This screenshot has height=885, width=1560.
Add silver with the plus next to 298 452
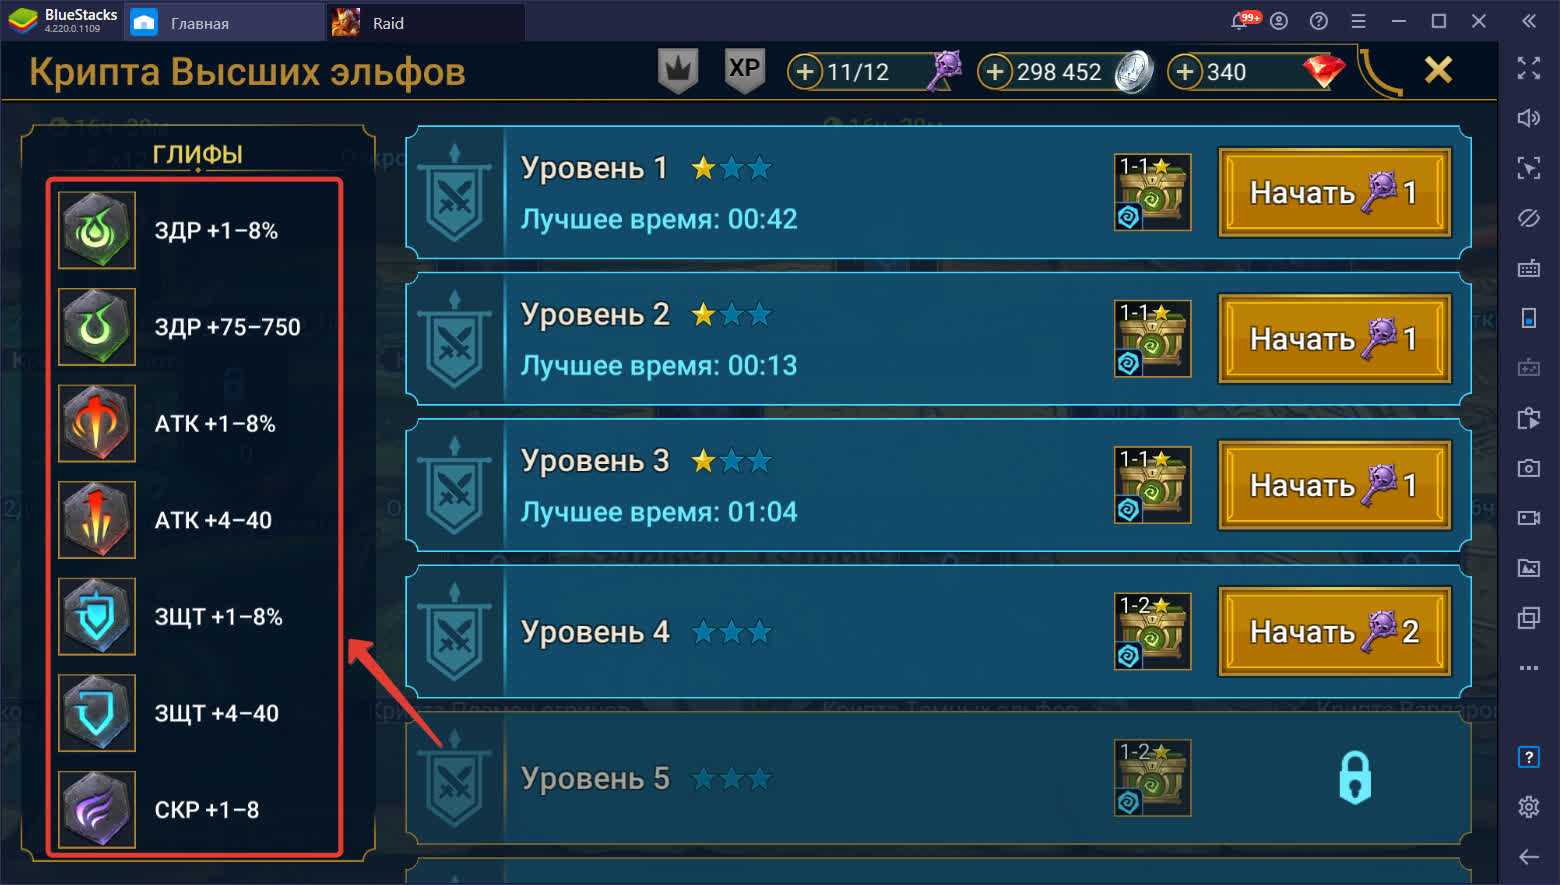995,72
